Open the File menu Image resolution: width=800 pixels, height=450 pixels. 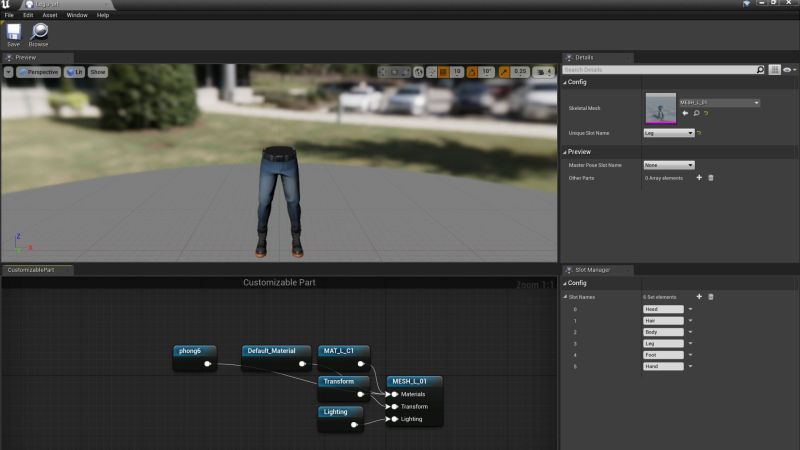[9, 15]
